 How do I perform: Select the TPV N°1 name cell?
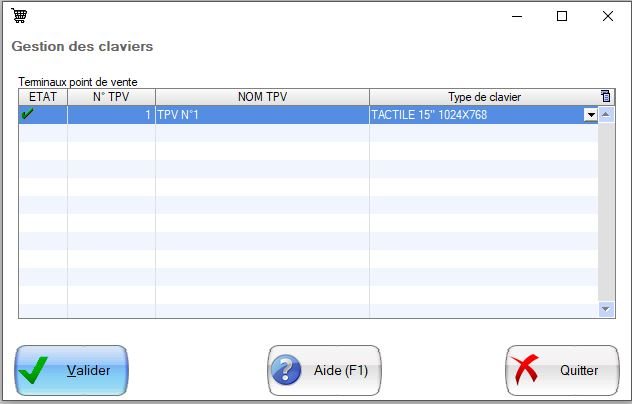point(262,115)
